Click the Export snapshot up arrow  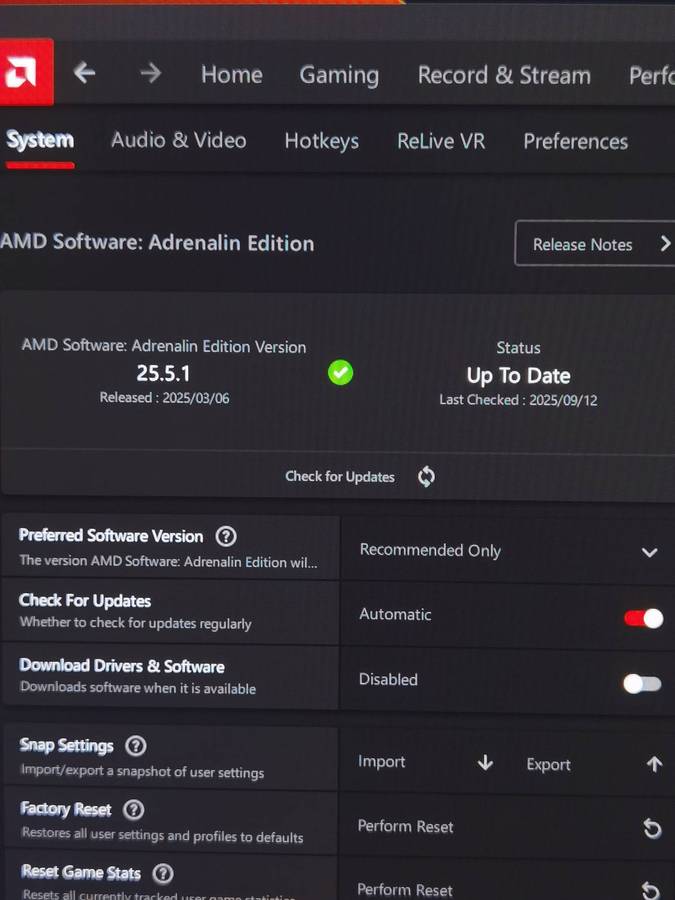pos(654,764)
